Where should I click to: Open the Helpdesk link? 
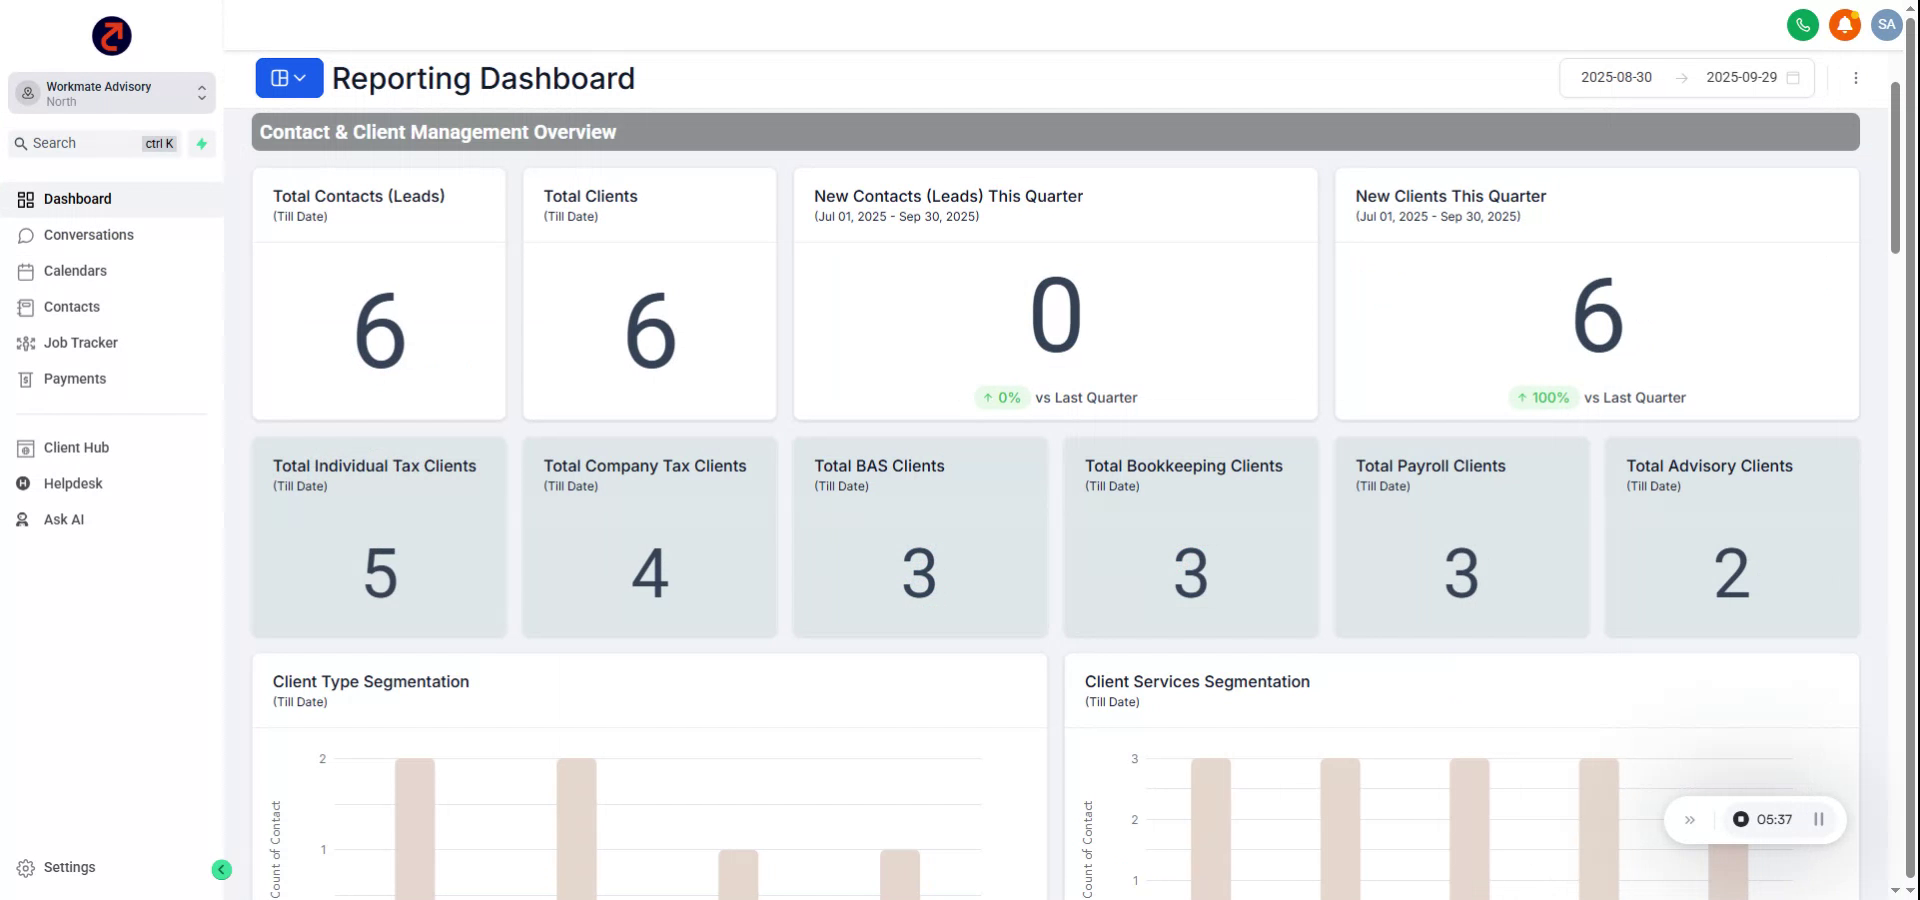(73, 483)
